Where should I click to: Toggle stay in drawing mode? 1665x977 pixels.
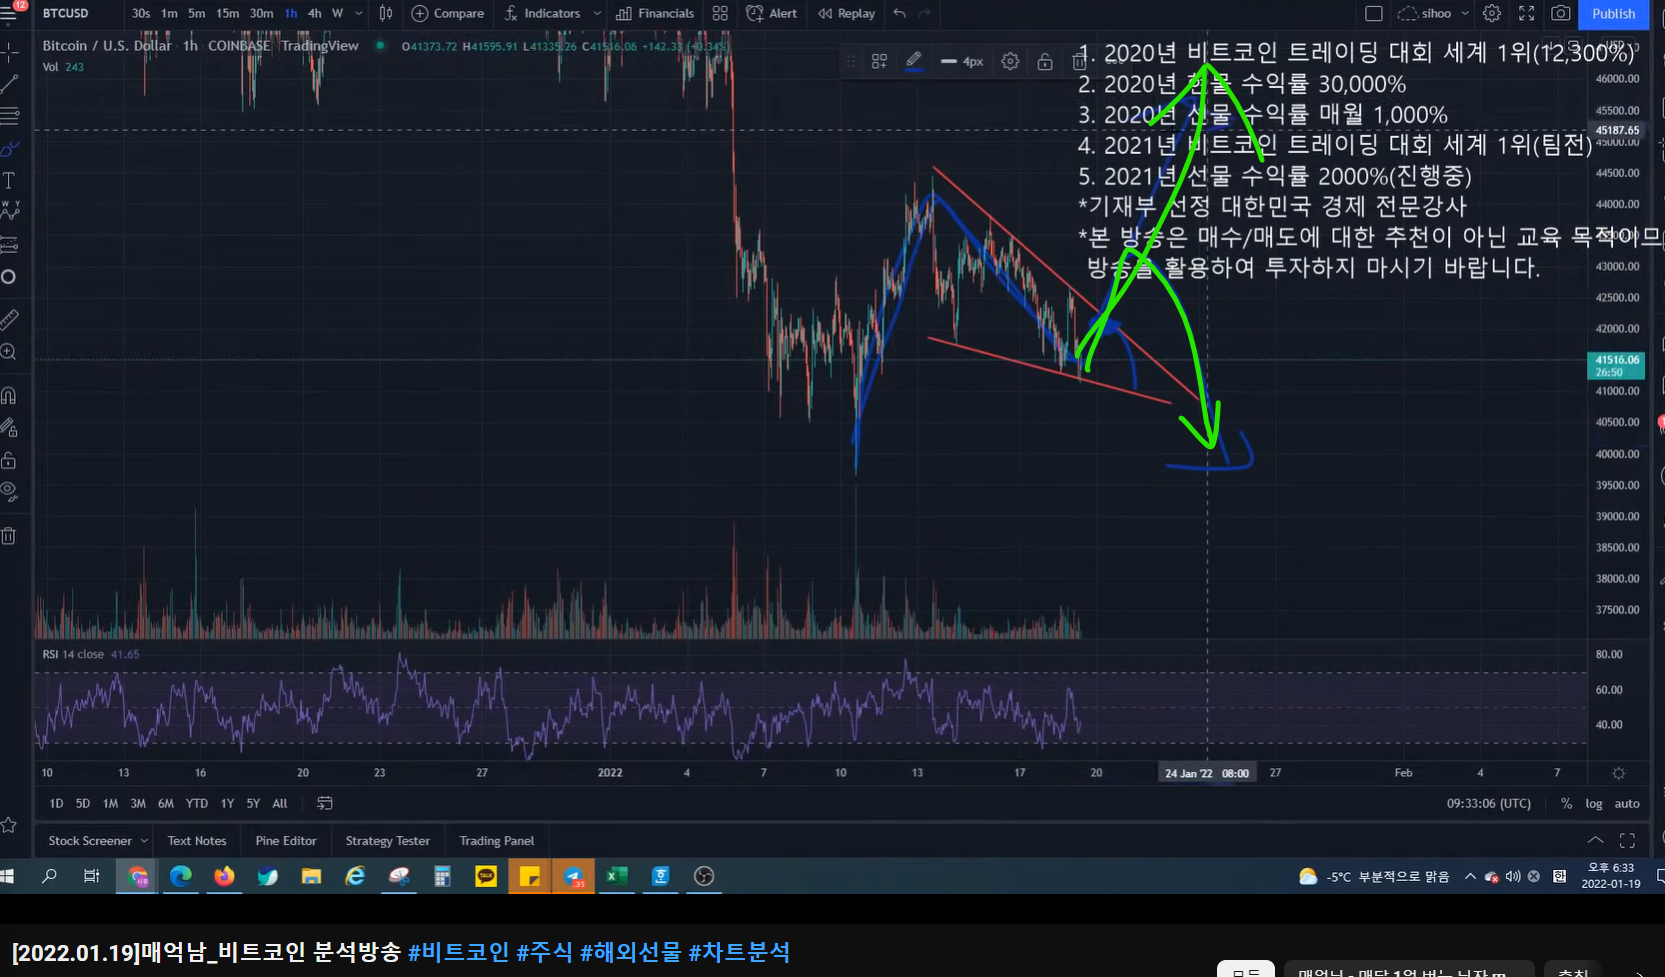click(x=9, y=427)
